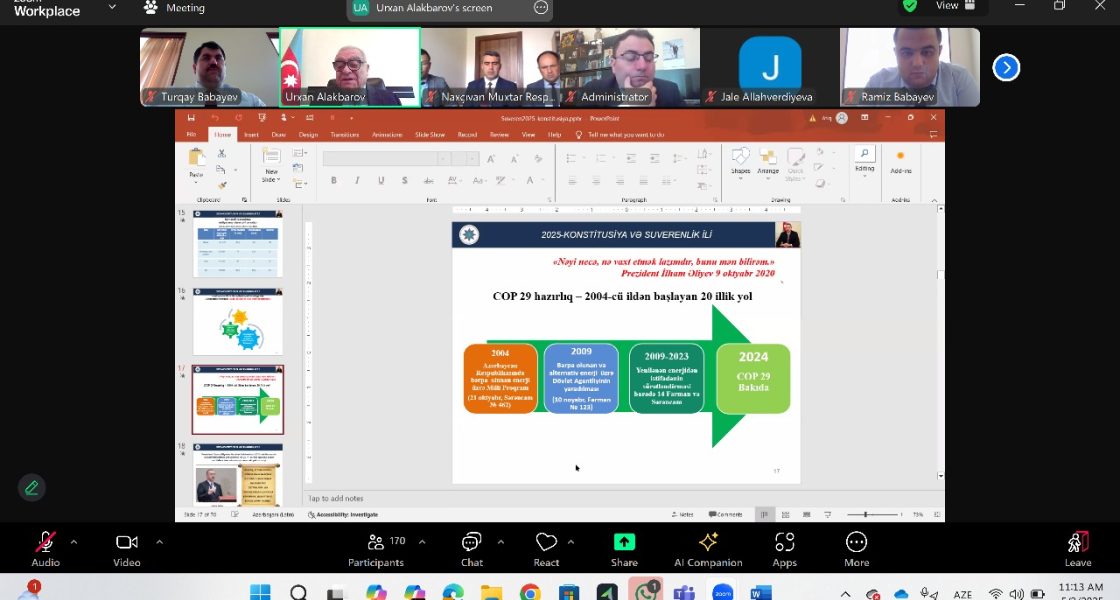Open the Windows Start menu

tap(260, 592)
